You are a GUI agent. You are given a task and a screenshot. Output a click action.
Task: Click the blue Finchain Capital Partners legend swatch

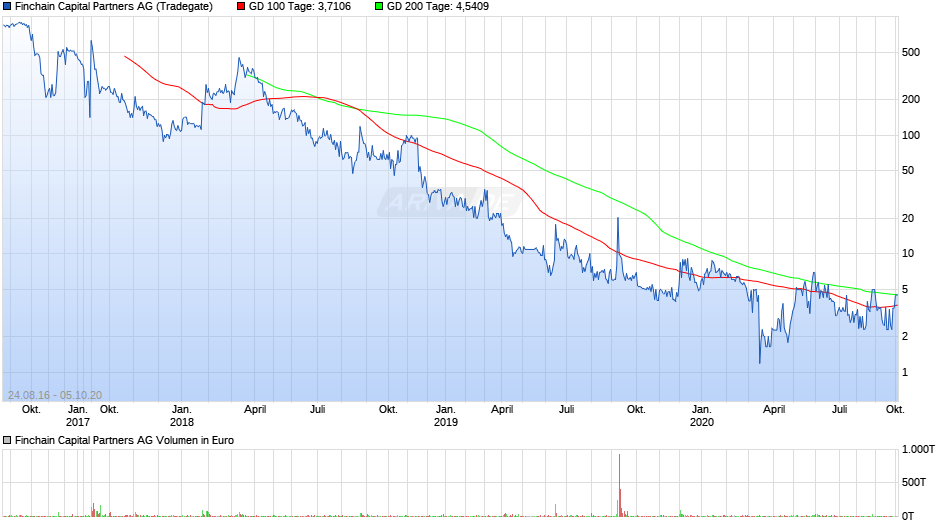click(7, 7)
